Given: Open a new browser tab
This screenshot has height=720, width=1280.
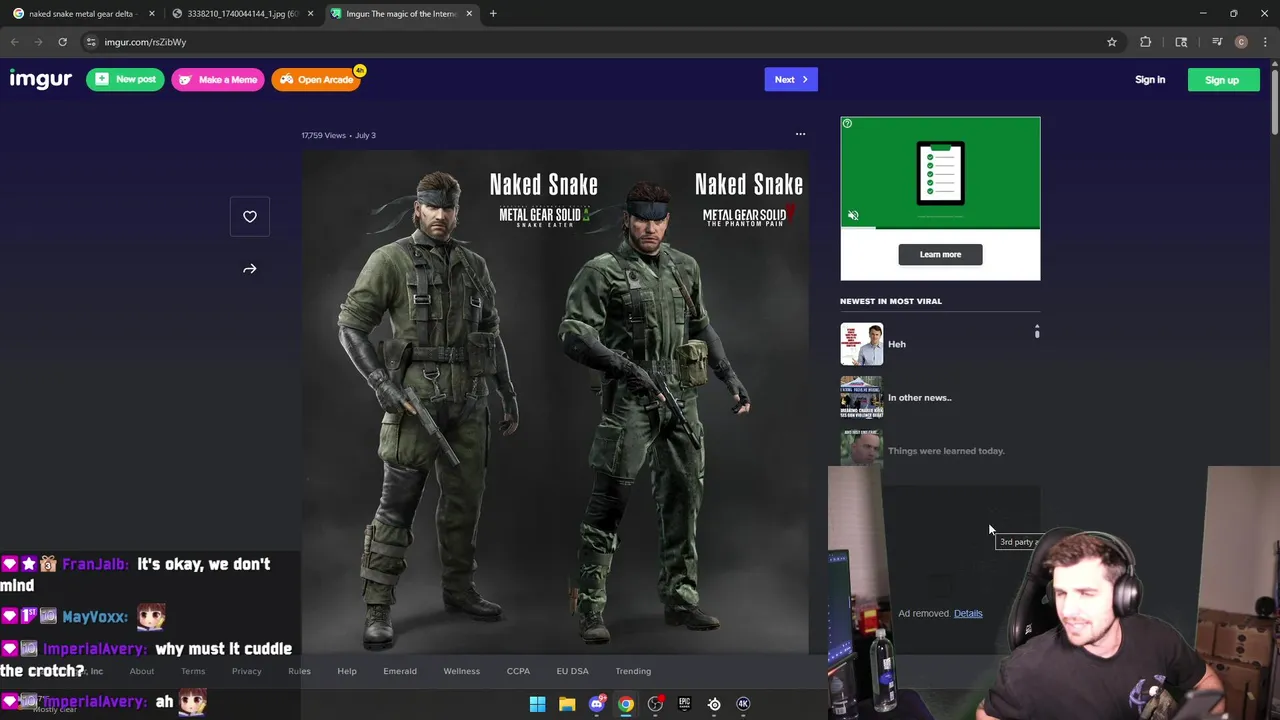Looking at the screenshot, I should (493, 14).
